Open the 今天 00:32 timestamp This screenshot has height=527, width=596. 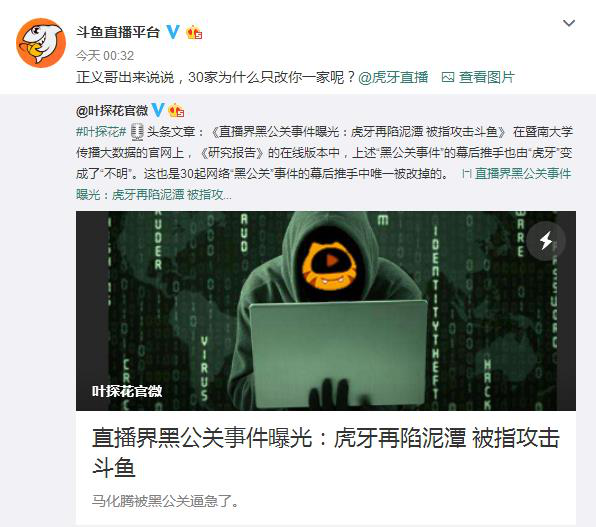click(x=105, y=56)
